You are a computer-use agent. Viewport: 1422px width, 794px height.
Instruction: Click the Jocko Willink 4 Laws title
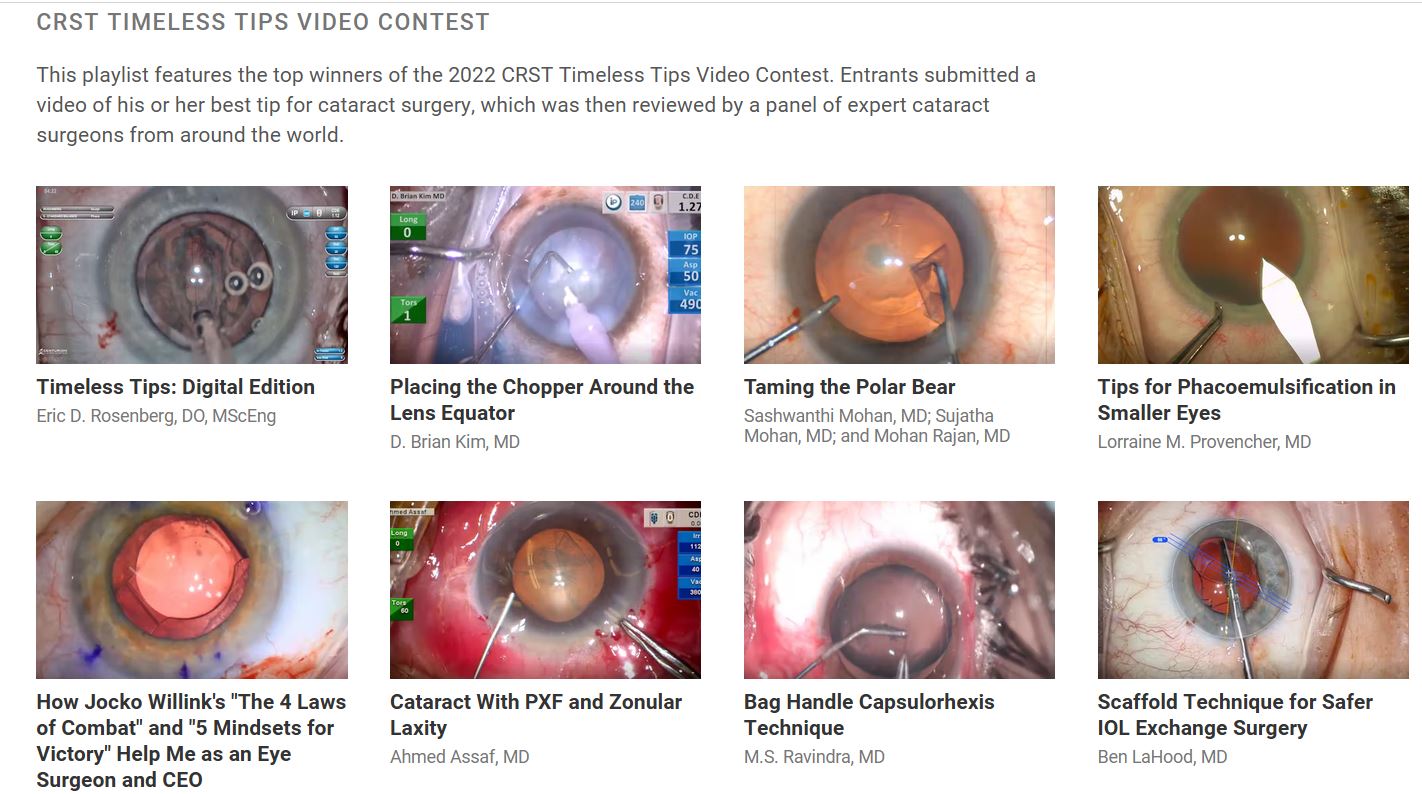(191, 741)
